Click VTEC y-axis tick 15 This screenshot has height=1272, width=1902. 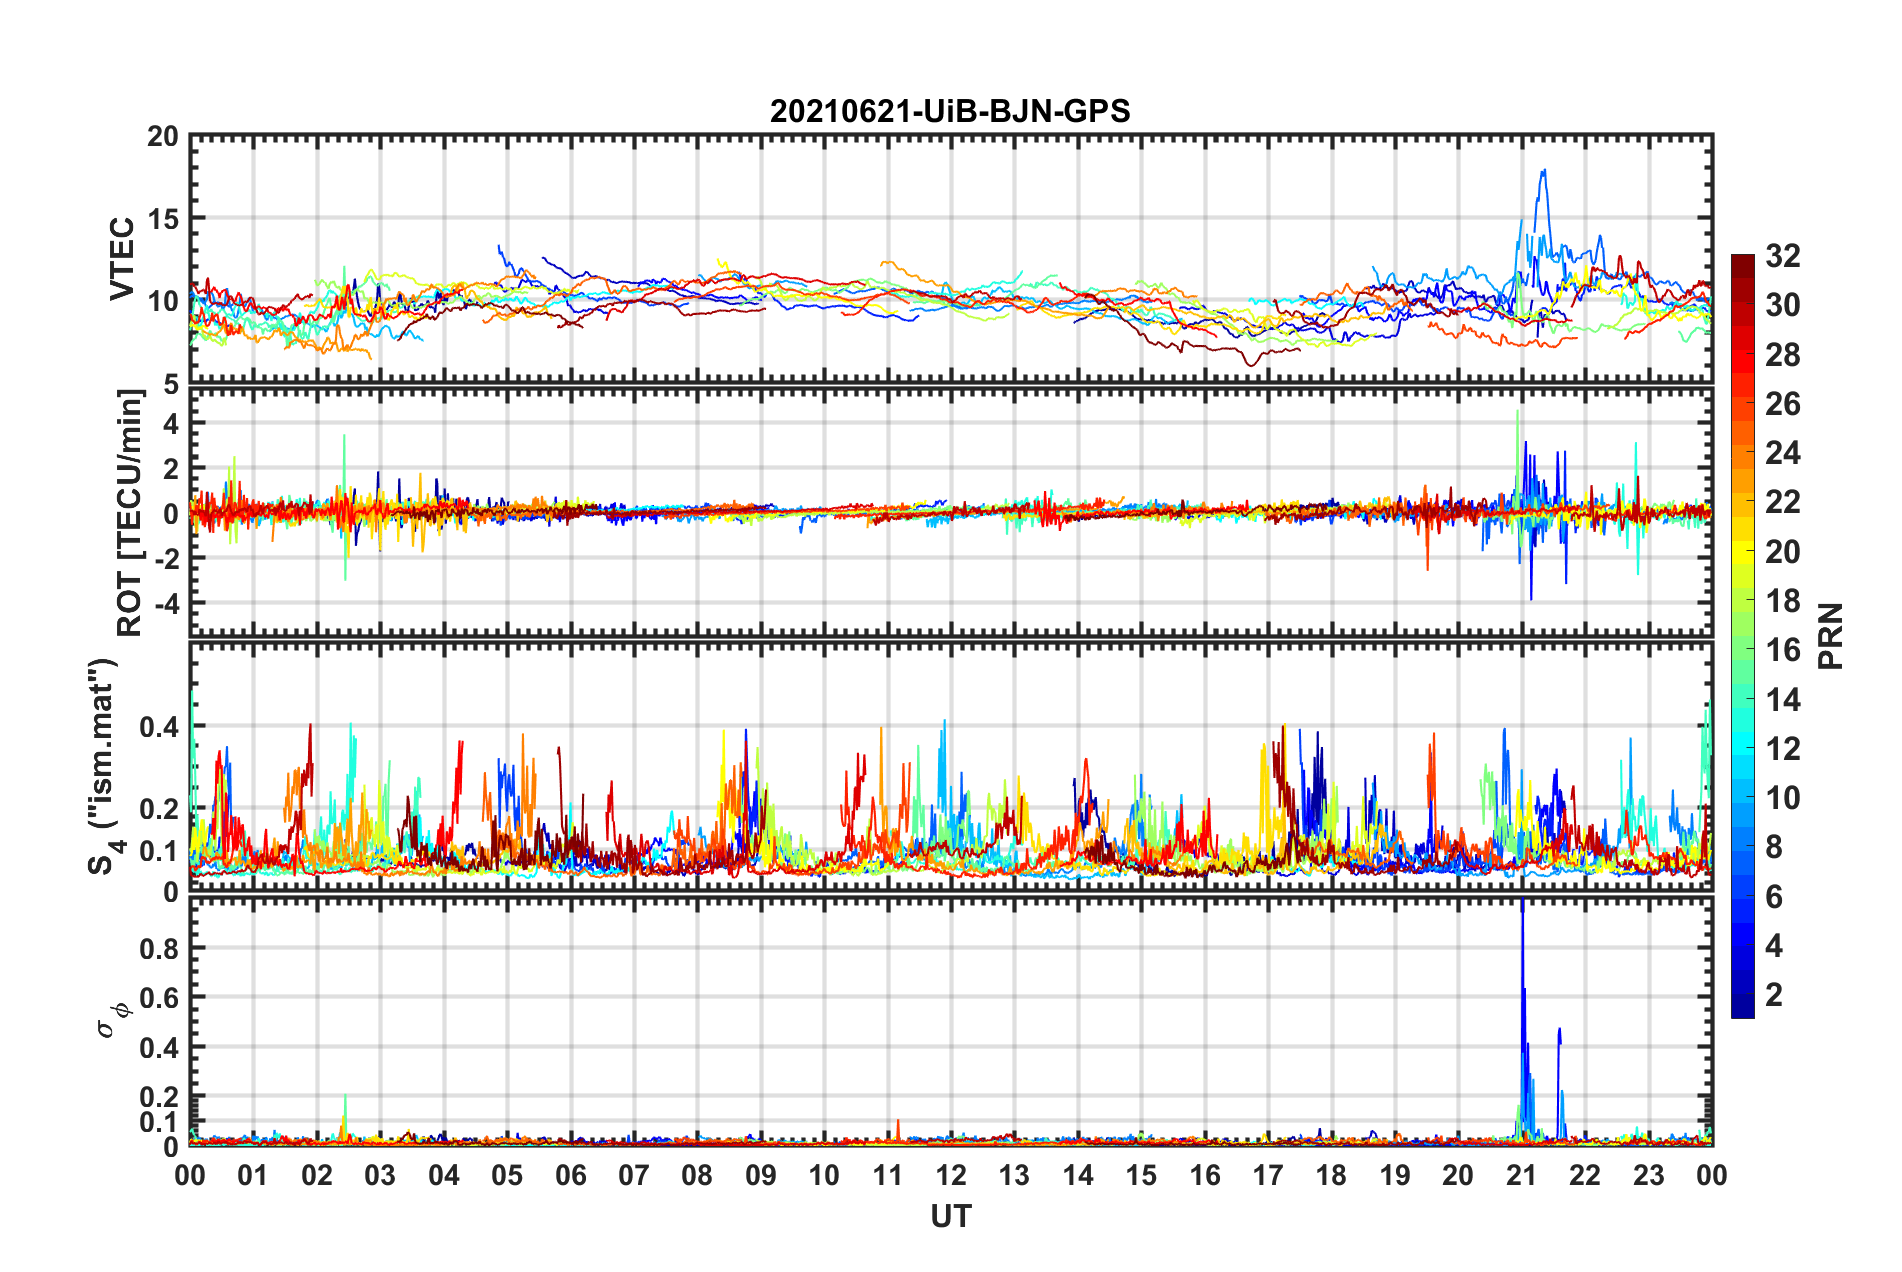(163, 219)
